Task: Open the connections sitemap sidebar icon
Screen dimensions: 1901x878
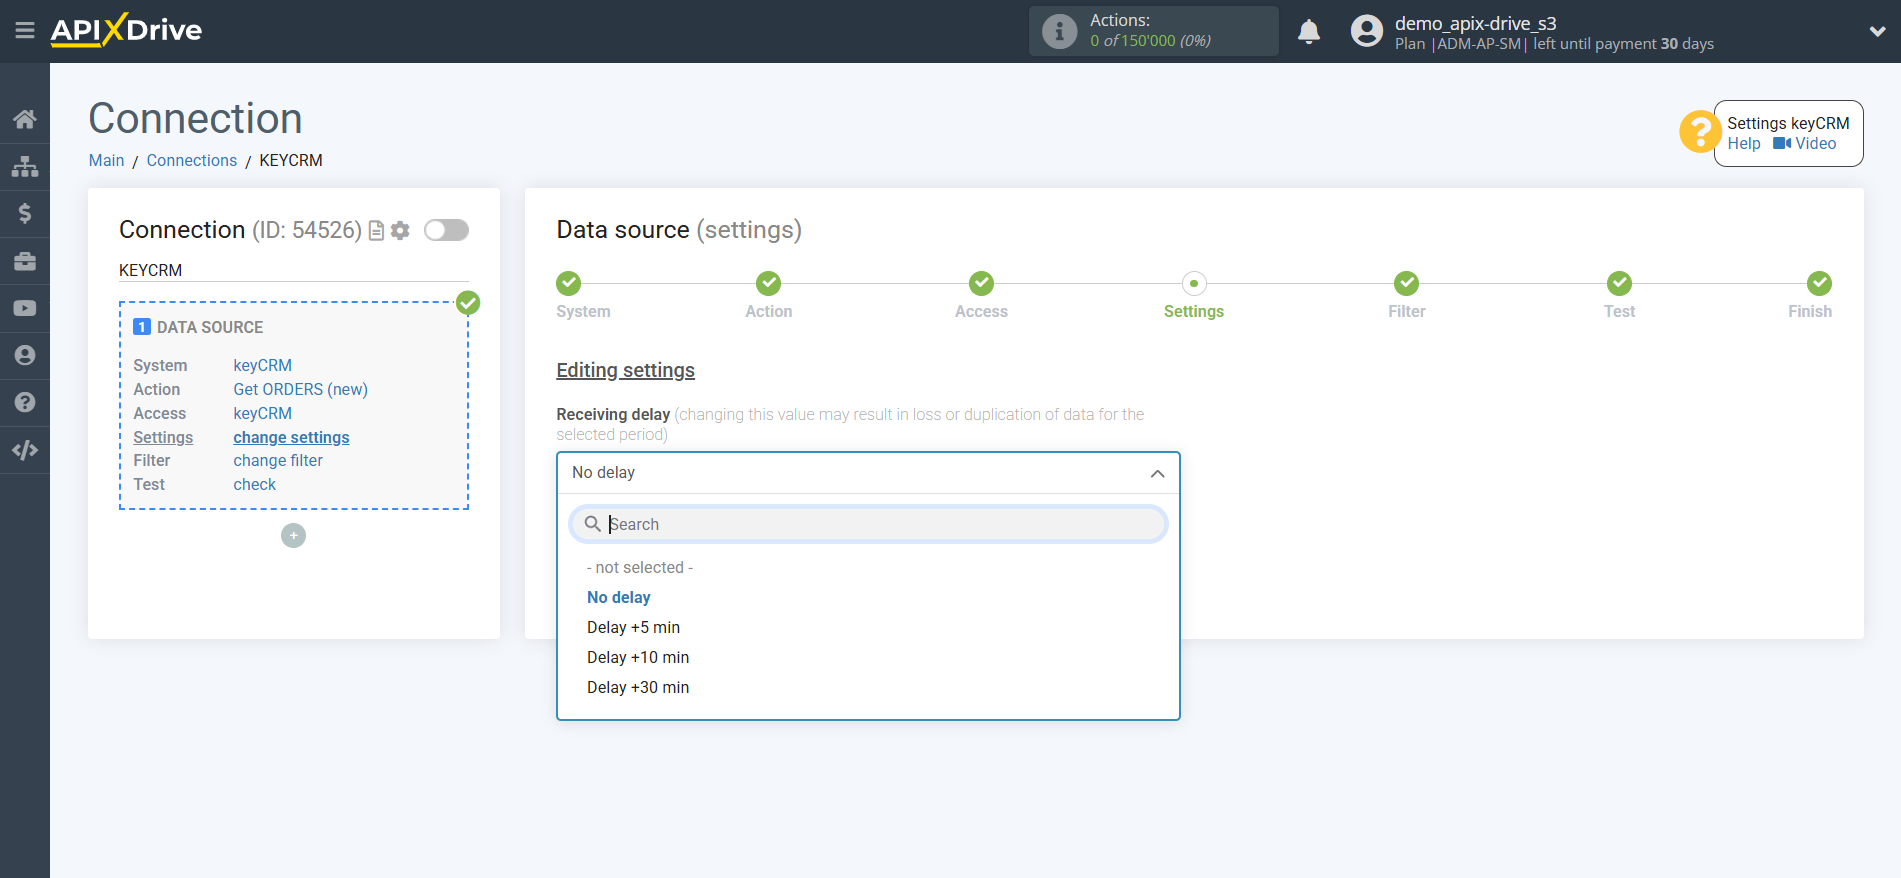Action: point(25,166)
